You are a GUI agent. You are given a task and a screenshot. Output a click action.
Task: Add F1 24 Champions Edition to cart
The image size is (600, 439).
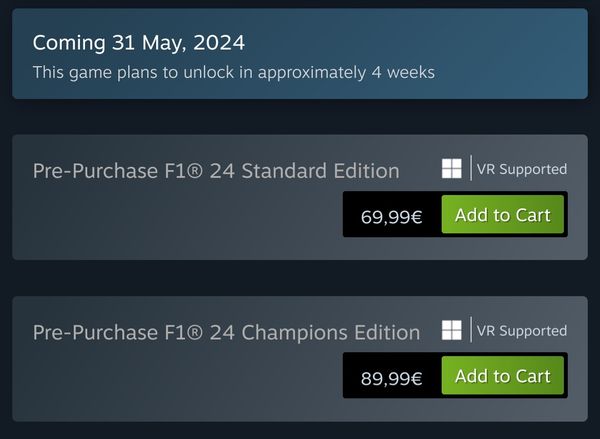[502, 375]
